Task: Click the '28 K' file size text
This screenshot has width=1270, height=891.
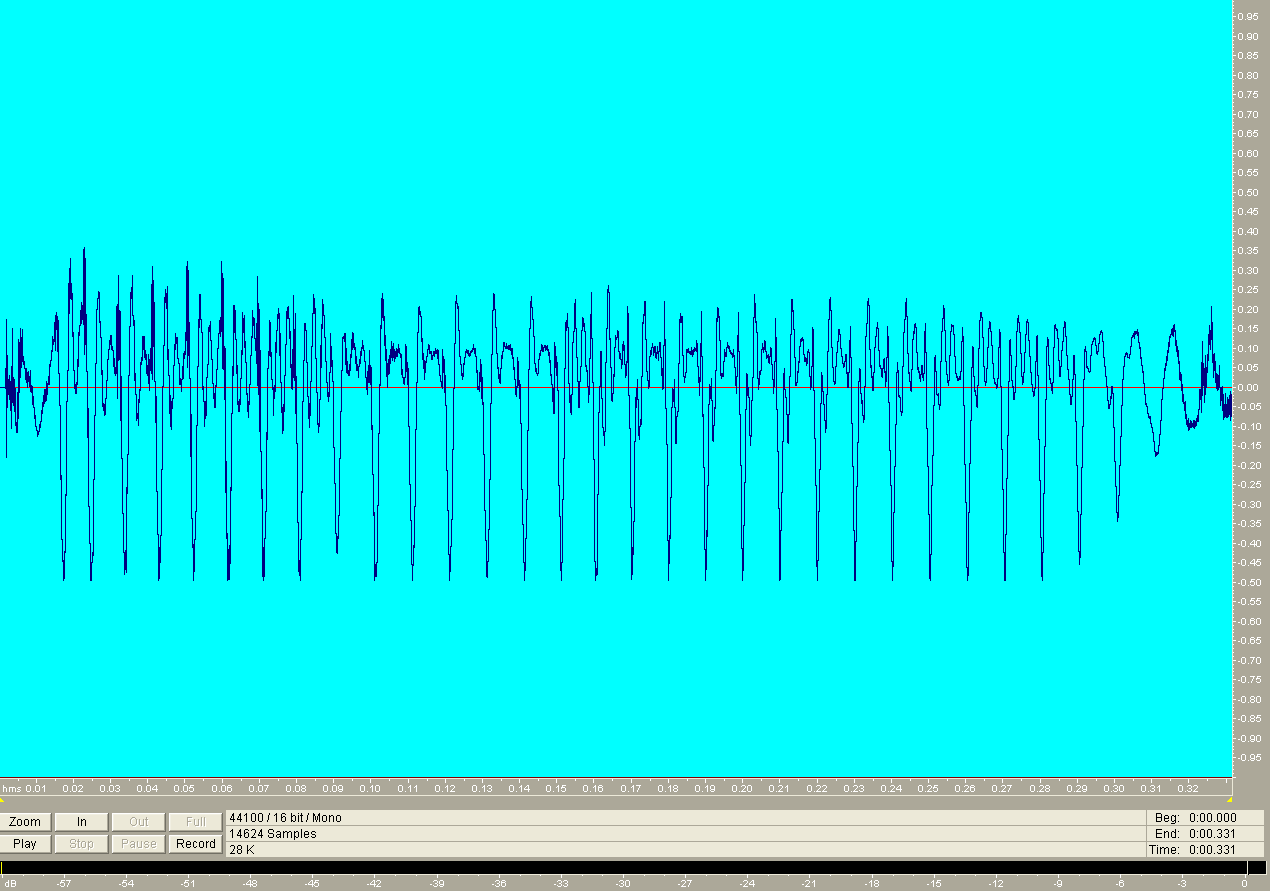Action: click(x=242, y=849)
